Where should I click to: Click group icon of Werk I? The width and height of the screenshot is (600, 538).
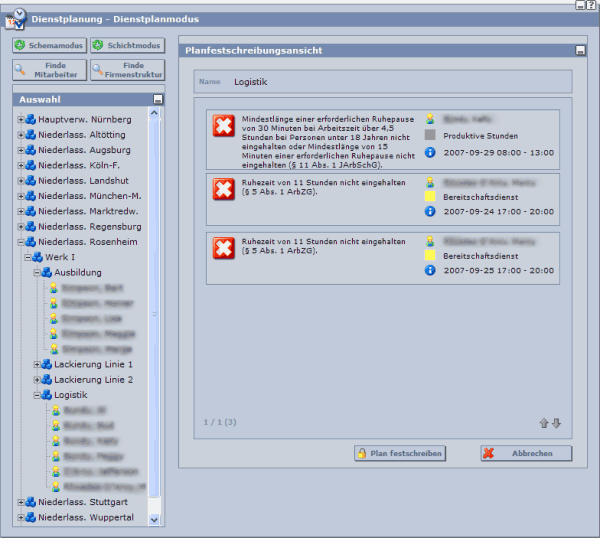(x=38, y=257)
